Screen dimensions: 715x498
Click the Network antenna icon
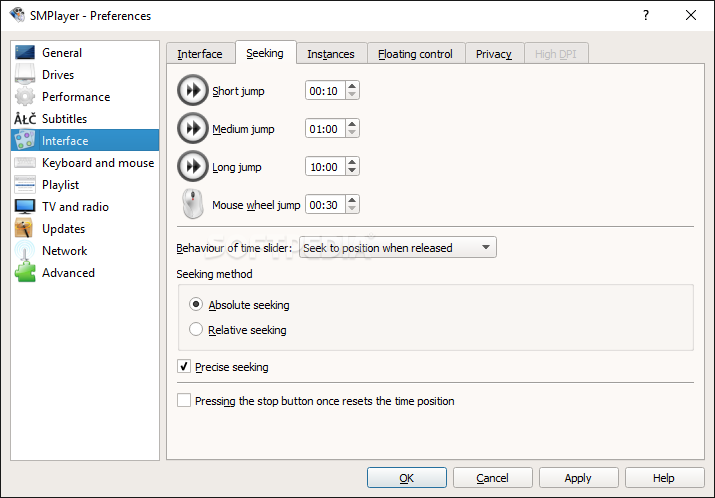pyautogui.click(x=25, y=250)
